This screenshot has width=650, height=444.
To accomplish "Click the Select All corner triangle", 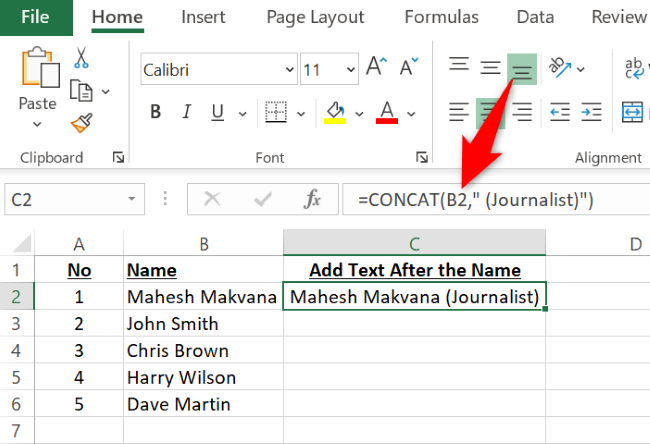I will point(22,243).
